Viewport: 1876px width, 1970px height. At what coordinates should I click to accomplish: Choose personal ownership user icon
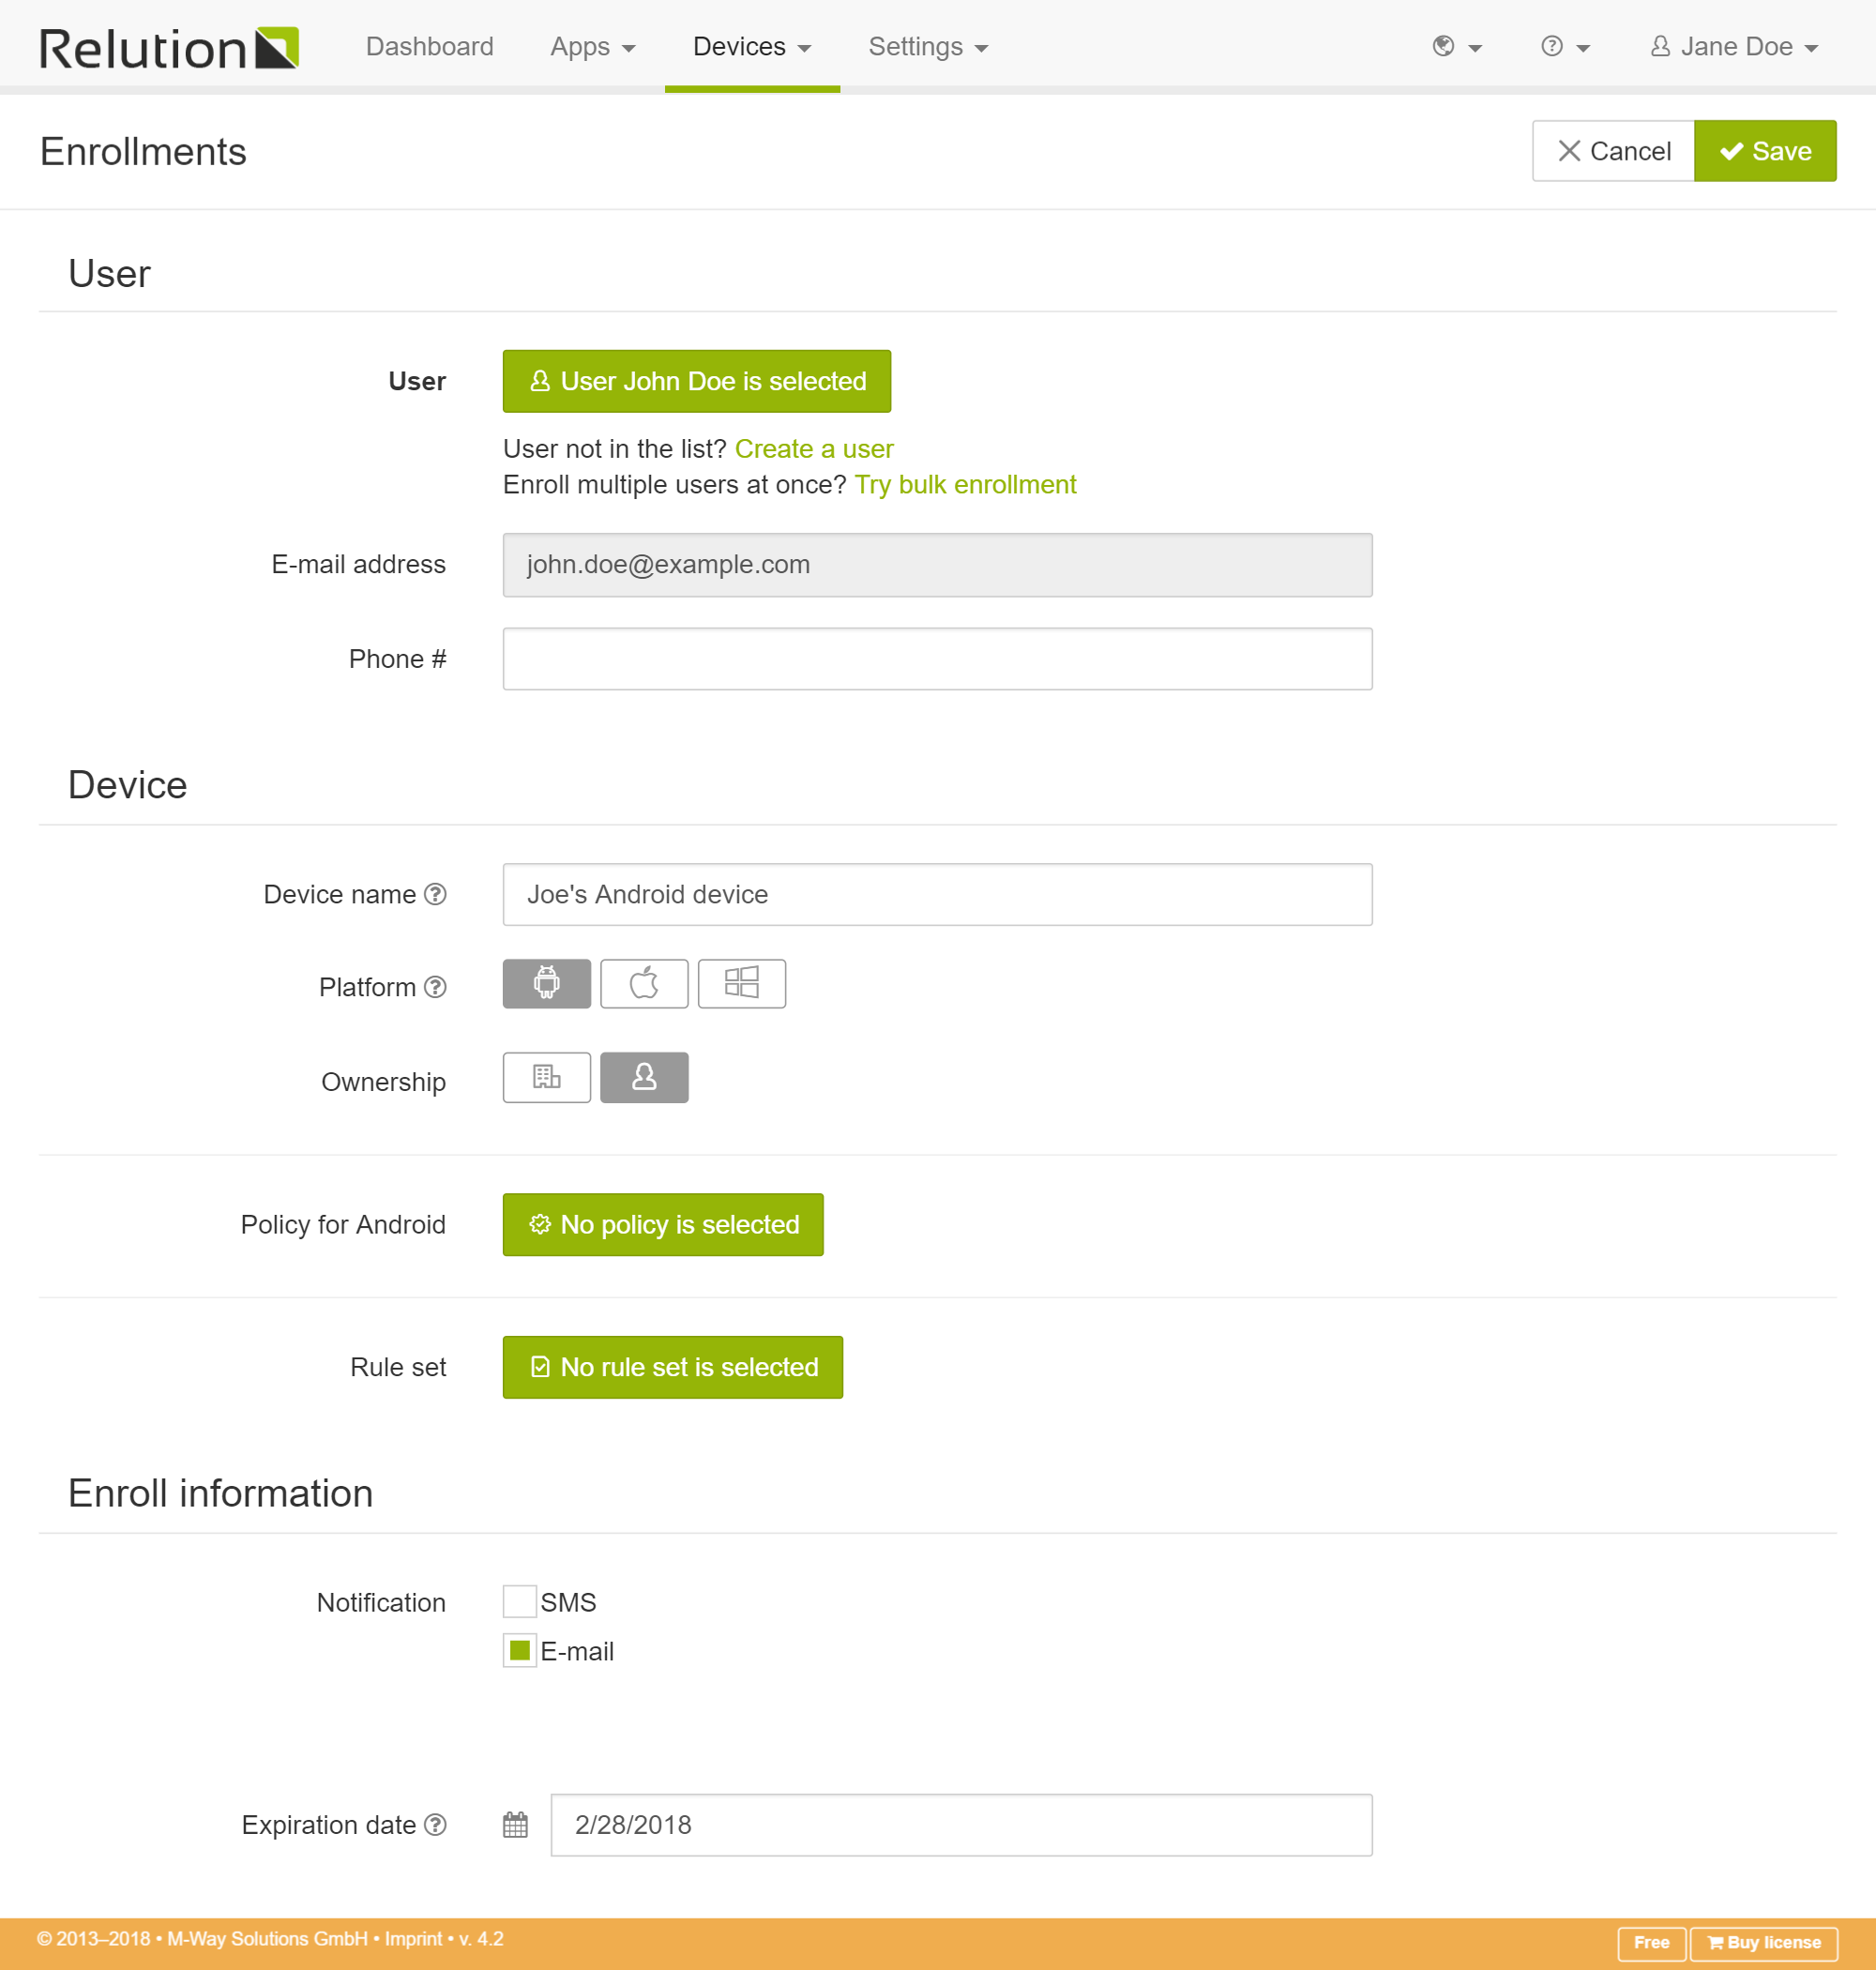644,1077
